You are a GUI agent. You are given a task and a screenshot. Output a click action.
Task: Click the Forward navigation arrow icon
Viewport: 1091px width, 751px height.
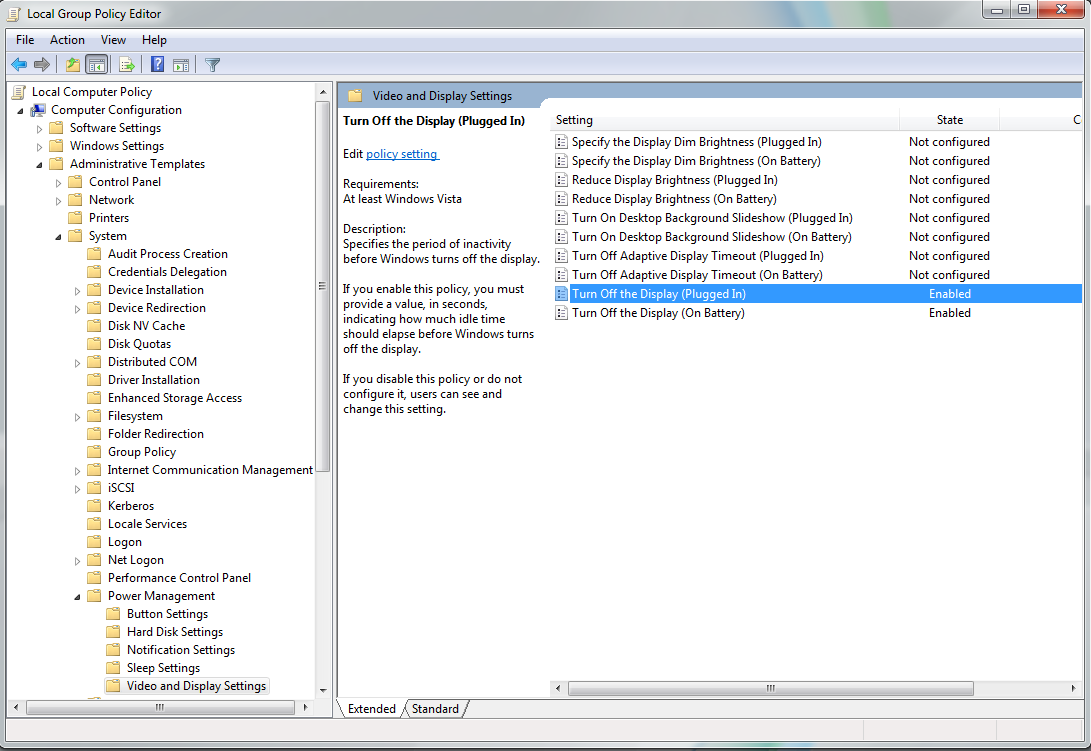pyautogui.click(x=40, y=63)
